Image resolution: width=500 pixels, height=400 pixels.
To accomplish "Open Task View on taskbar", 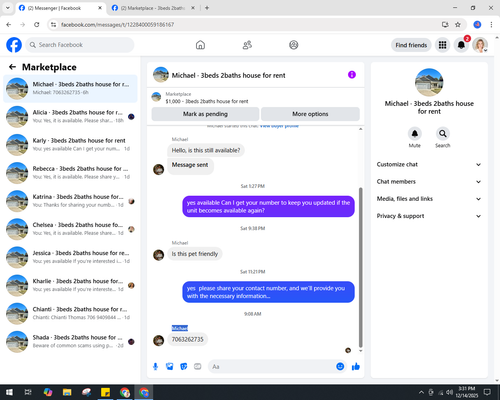I will (28, 392).
